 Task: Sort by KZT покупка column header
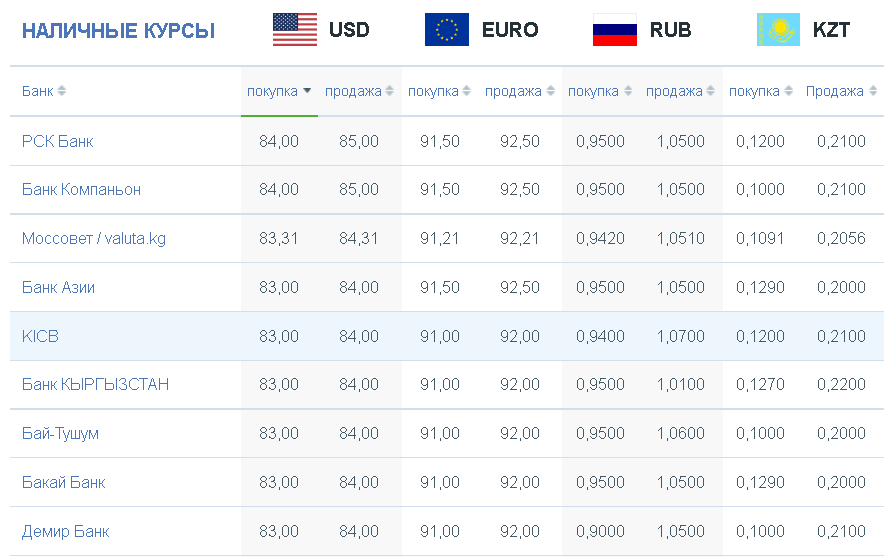coord(761,91)
